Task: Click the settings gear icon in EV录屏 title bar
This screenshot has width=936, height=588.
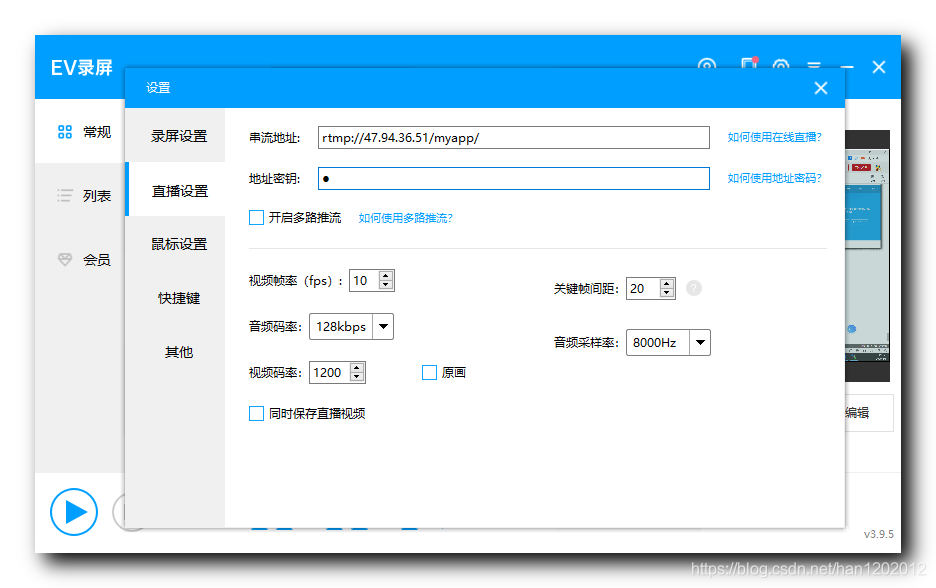Action: click(x=781, y=64)
